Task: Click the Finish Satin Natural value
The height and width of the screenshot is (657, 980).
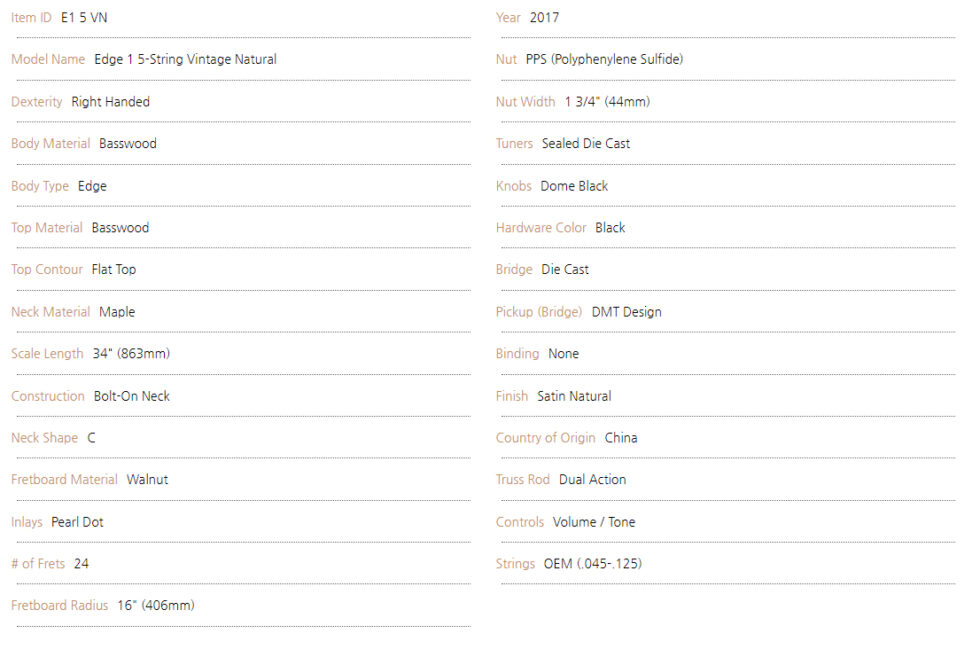Action: (x=574, y=396)
